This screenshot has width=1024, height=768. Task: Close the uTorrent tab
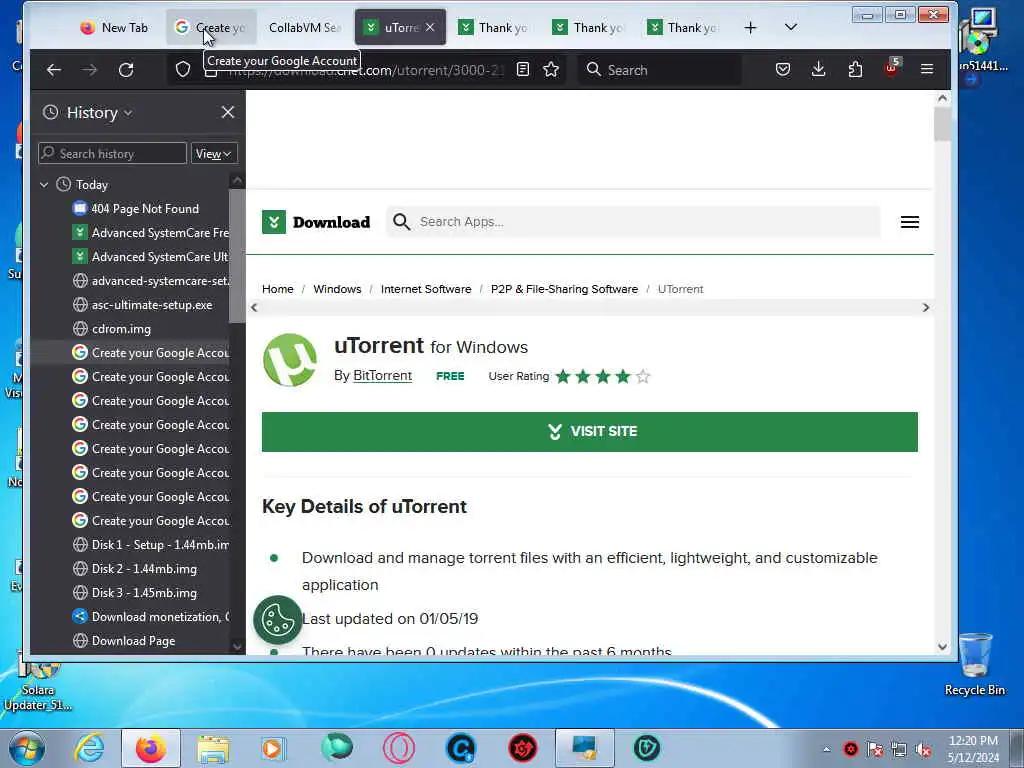point(430,27)
